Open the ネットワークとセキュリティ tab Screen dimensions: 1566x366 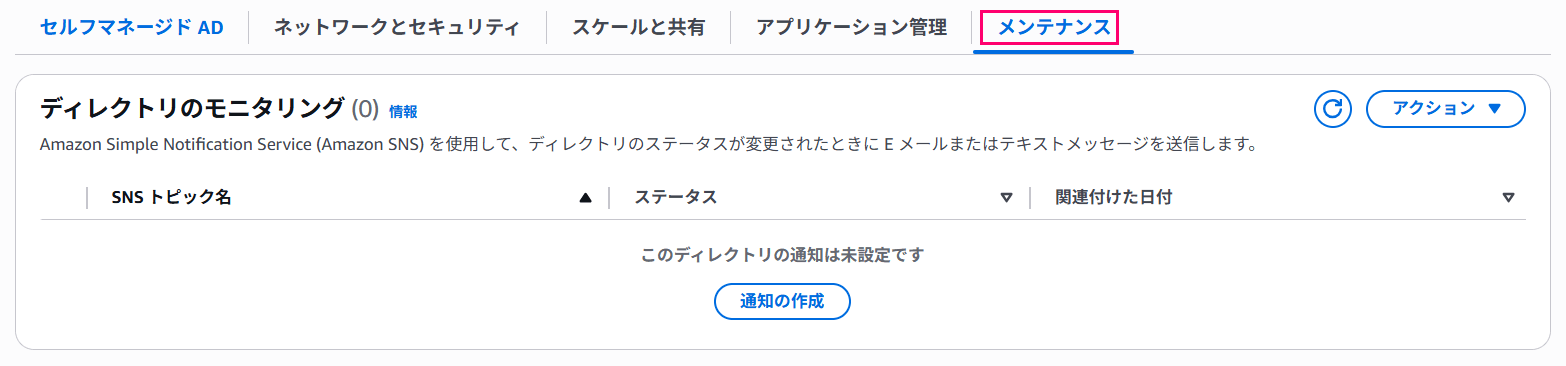point(397,28)
